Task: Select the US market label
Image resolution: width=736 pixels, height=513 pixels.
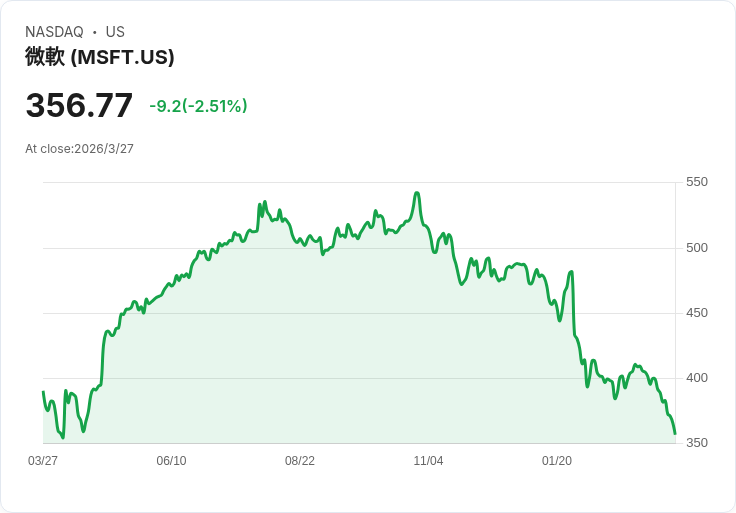Action: pos(115,32)
